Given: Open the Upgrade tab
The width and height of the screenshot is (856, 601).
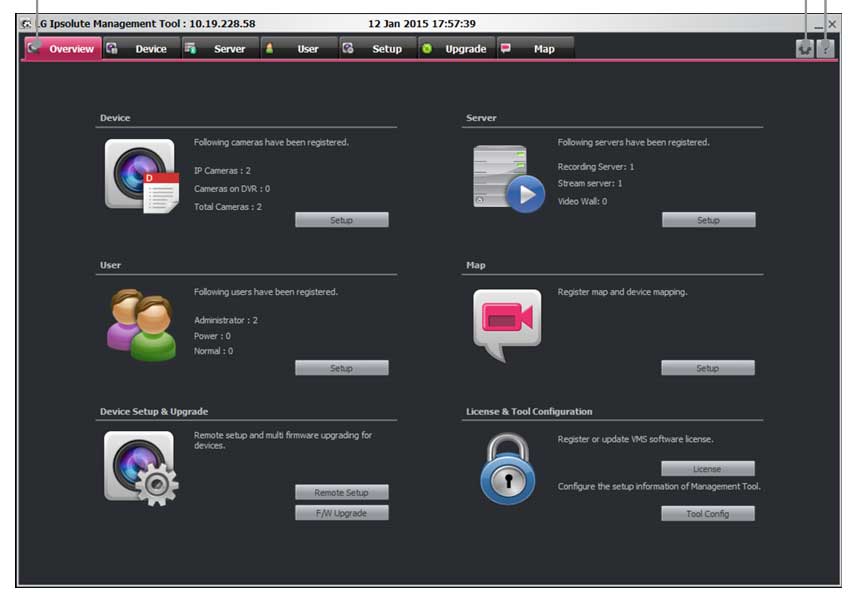Looking at the screenshot, I should pos(455,49).
